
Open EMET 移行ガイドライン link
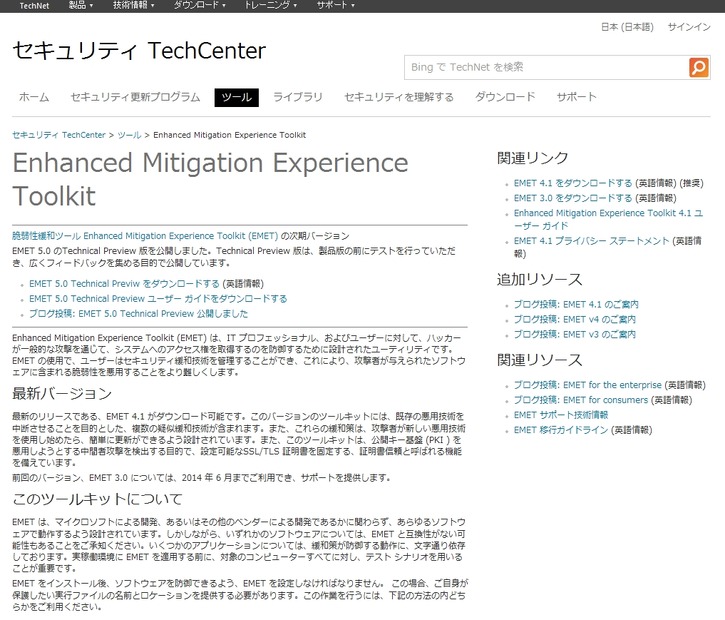[561, 430]
